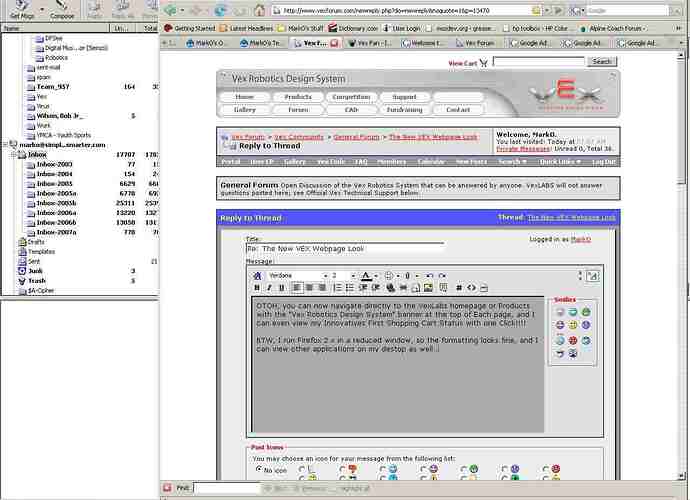Select Team_957 mail folder
The width and height of the screenshot is (690, 500).
coord(53,87)
